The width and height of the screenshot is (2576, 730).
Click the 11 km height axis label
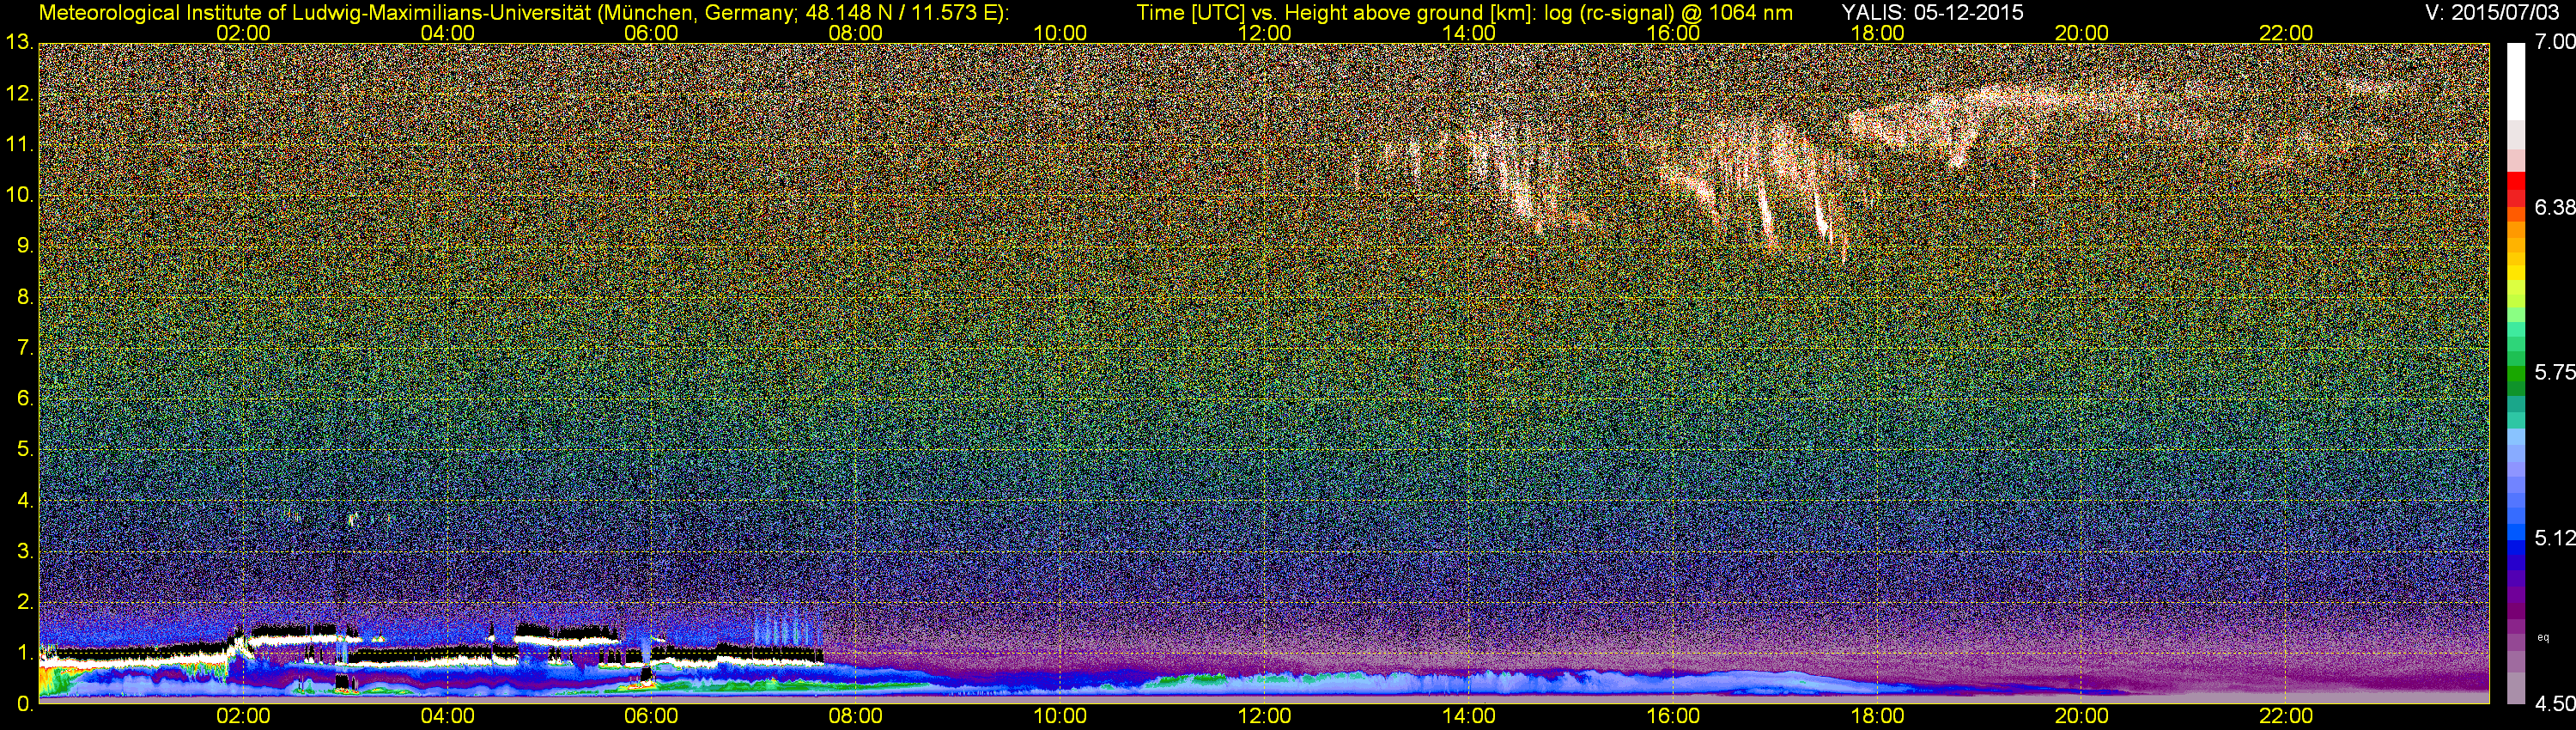point(19,144)
